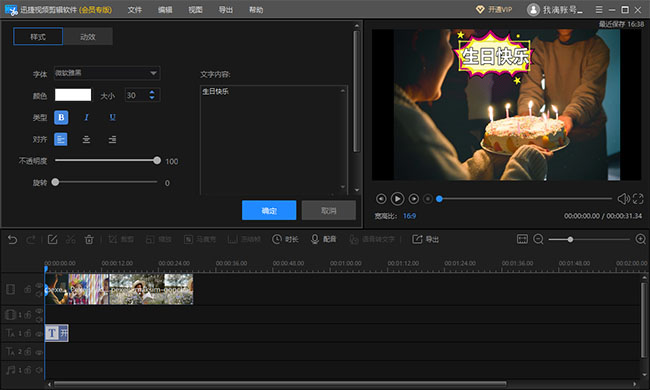
Task: Click the redo arrow in the timeline toolbar
Action: click(31, 240)
